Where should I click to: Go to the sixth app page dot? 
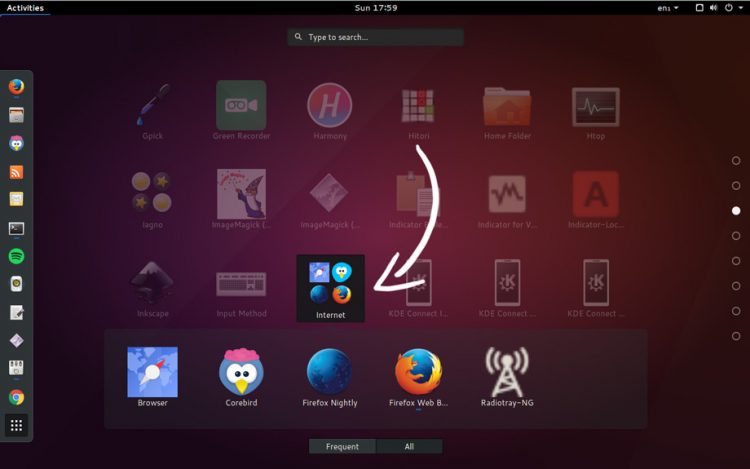click(x=736, y=286)
